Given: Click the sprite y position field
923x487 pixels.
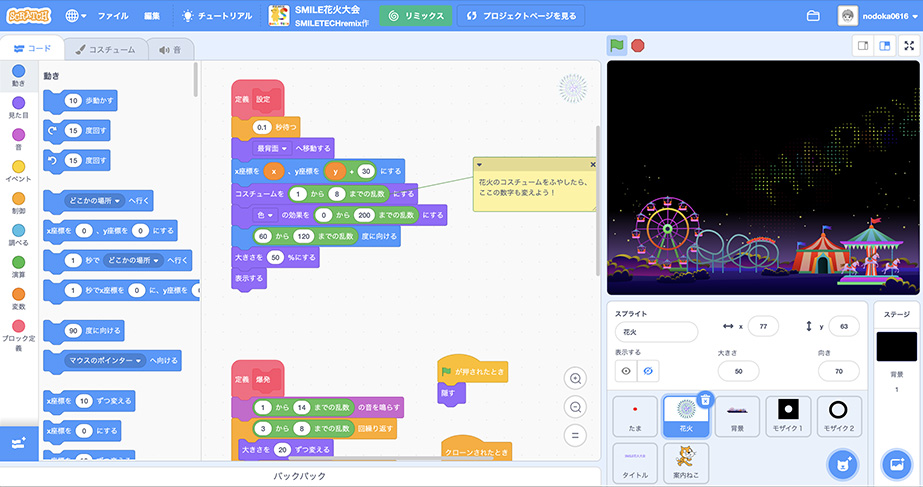Looking at the screenshot, I should point(844,326).
